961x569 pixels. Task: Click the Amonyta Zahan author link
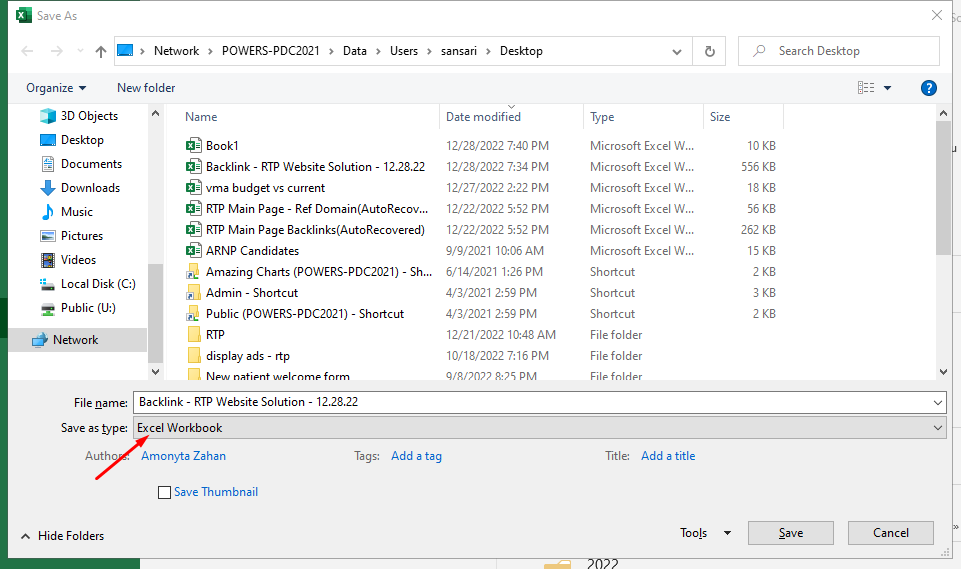point(183,456)
